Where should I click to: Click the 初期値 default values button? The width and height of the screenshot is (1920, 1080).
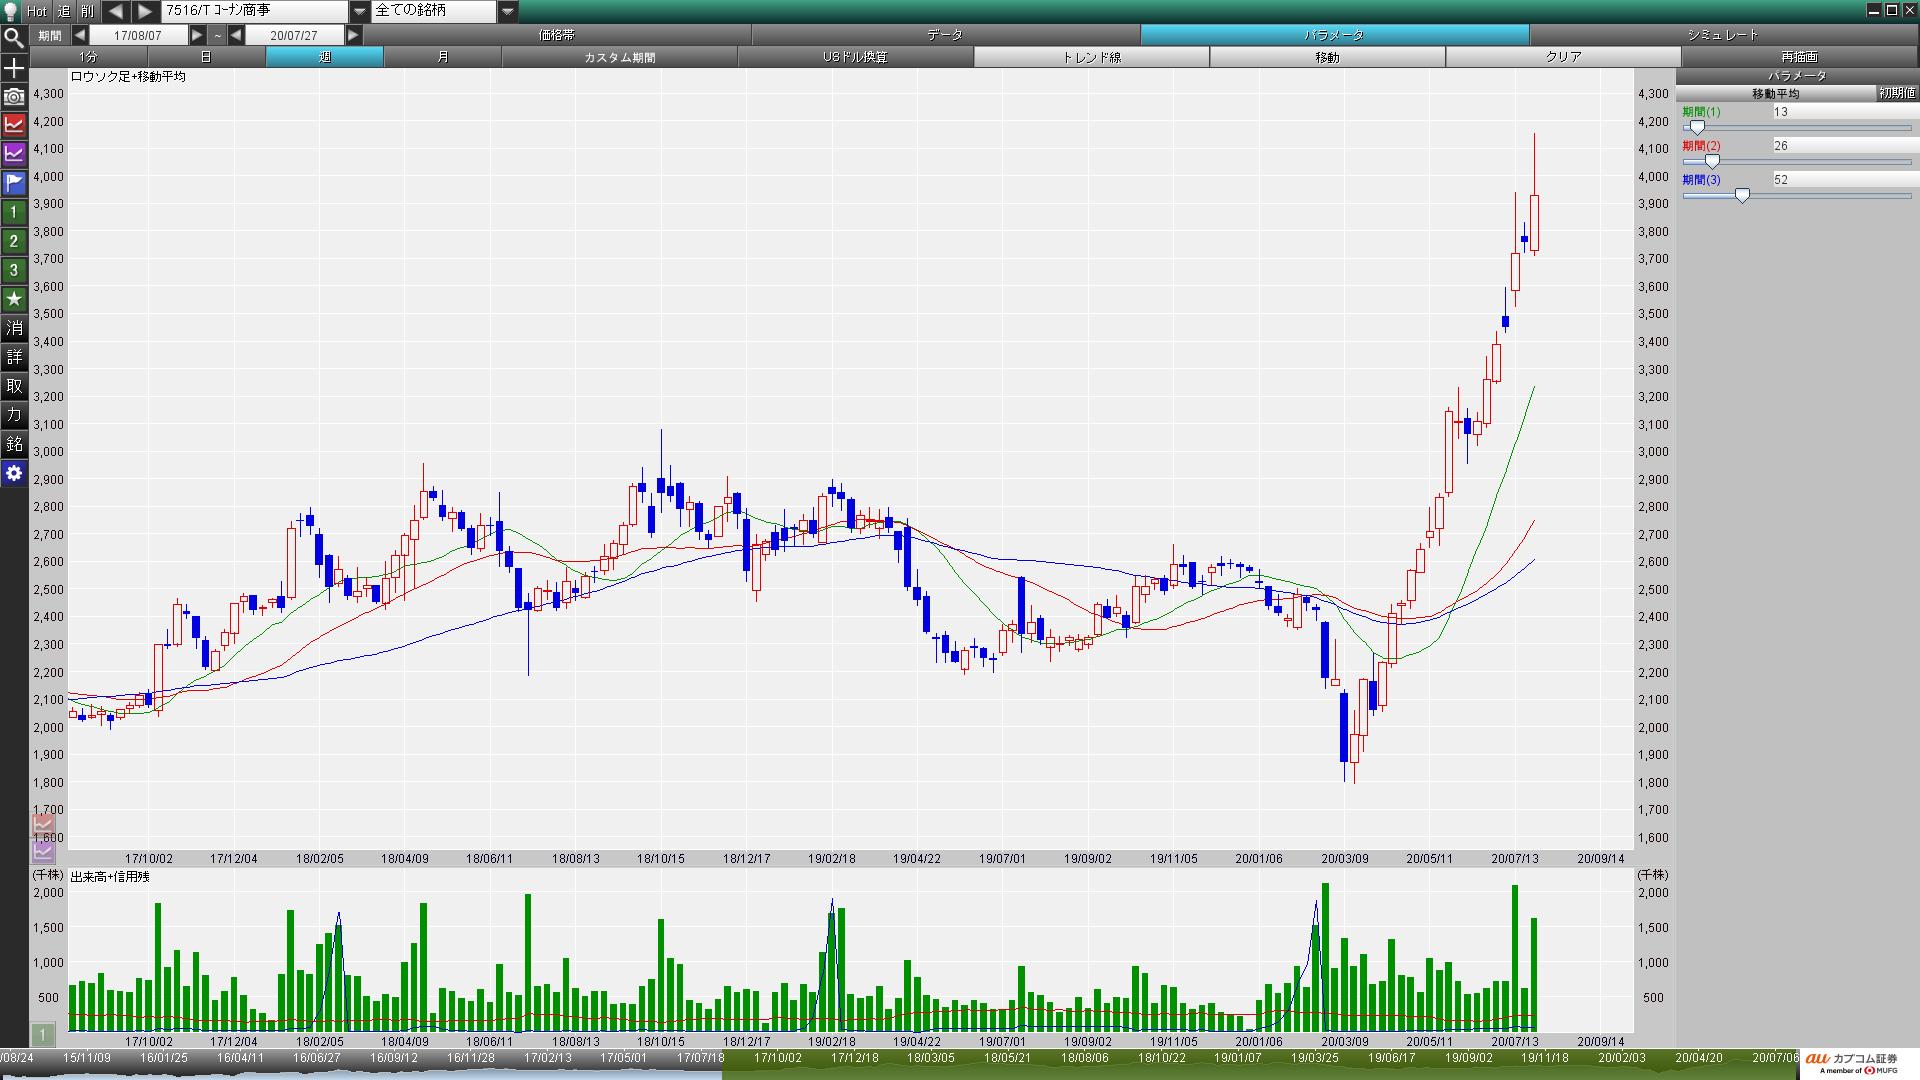pyautogui.click(x=1896, y=93)
